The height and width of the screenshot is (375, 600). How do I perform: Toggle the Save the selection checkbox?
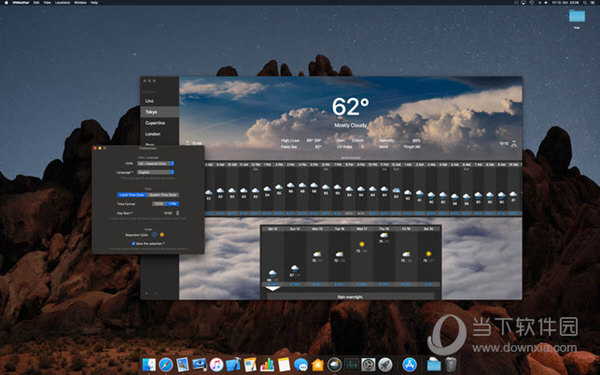tap(134, 243)
